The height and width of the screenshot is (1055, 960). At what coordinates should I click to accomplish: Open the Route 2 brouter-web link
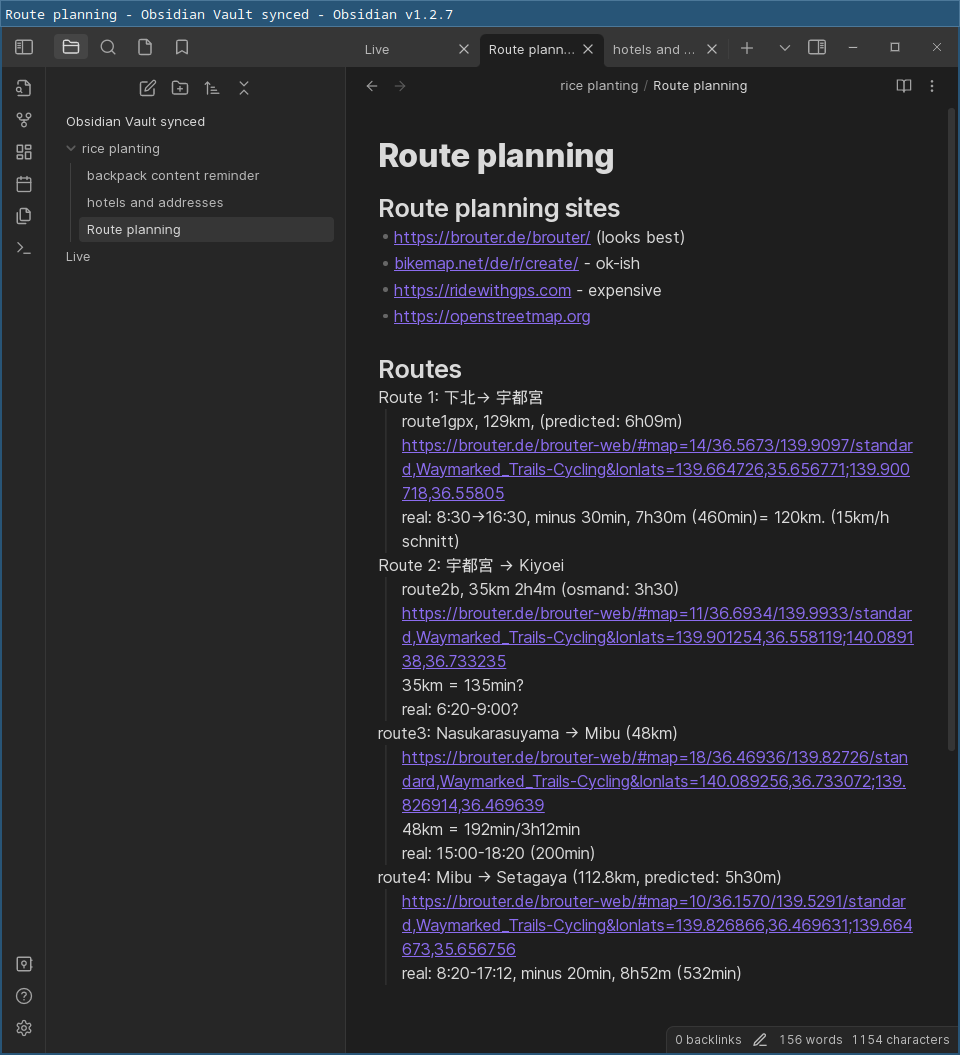(657, 637)
